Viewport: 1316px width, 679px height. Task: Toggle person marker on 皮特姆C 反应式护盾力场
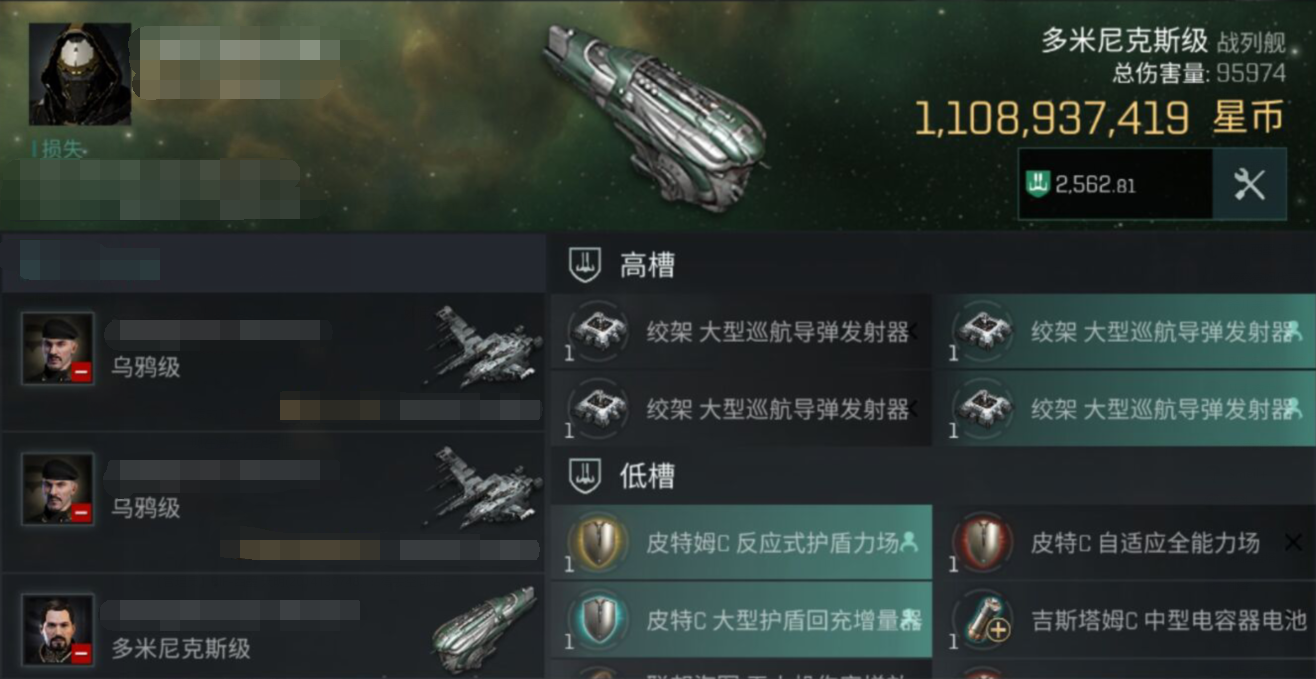tap(908, 542)
